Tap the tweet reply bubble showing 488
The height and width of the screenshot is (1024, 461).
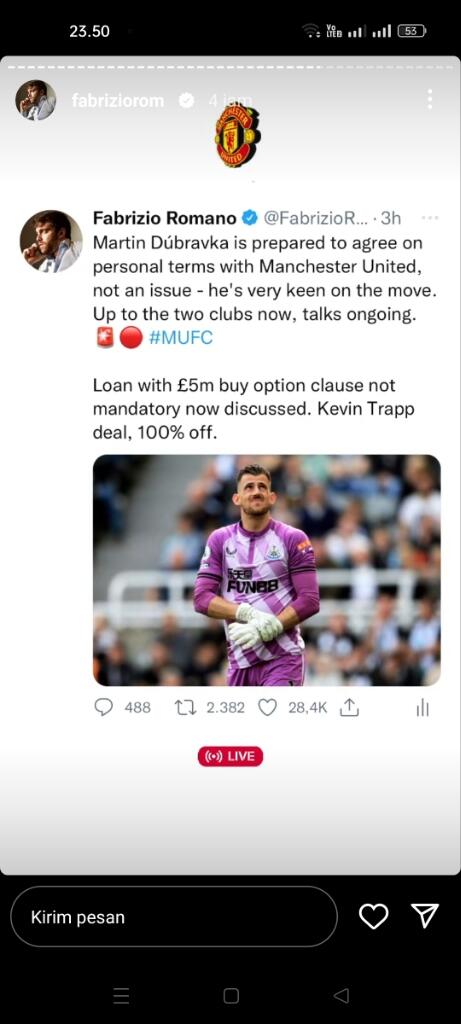(x=122, y=708)
